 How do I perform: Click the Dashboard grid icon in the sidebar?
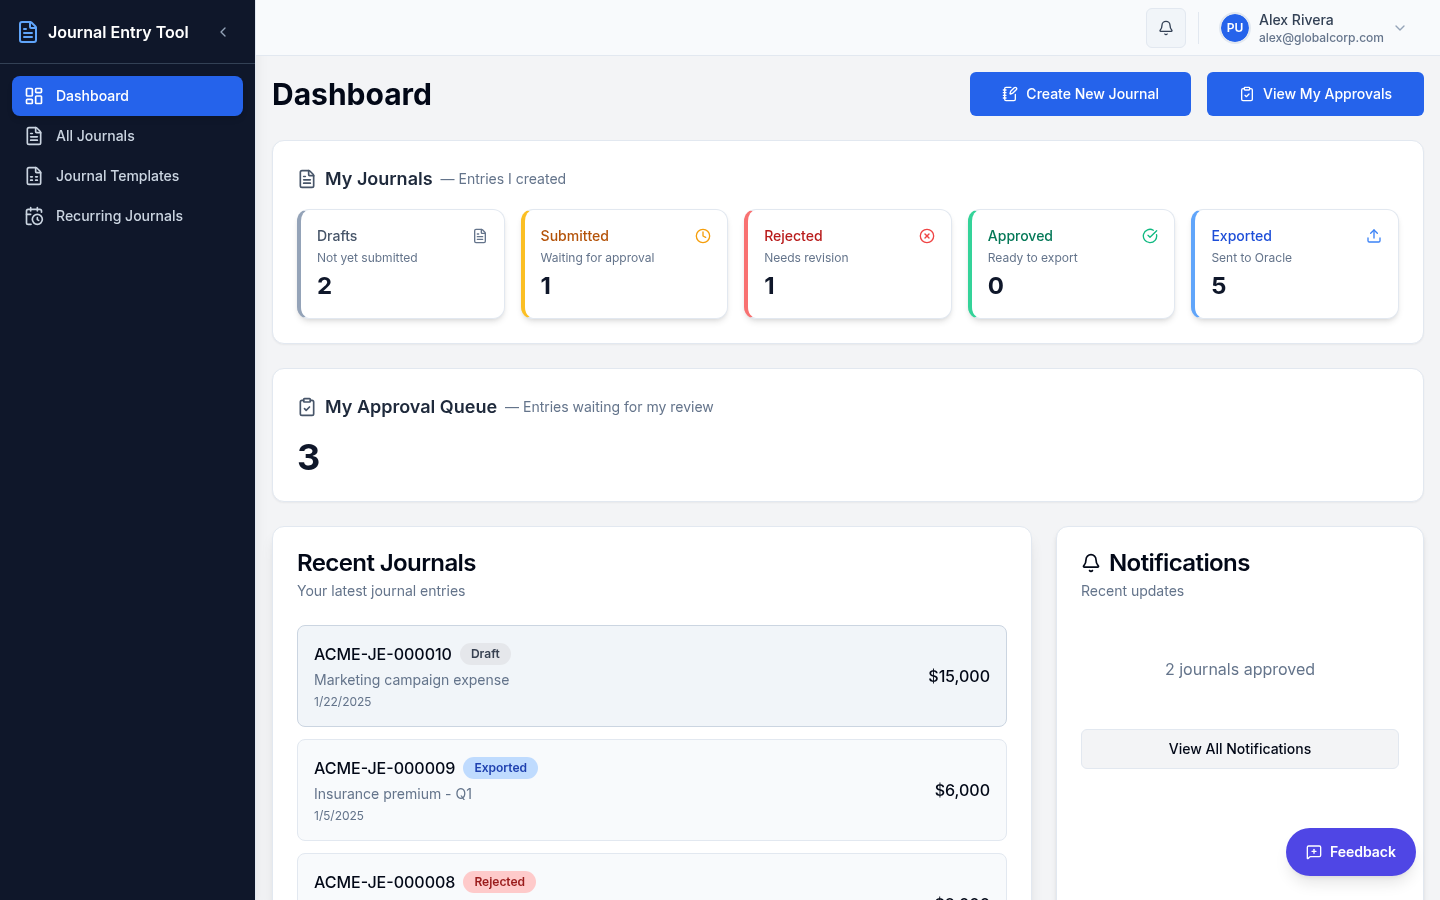33,96
